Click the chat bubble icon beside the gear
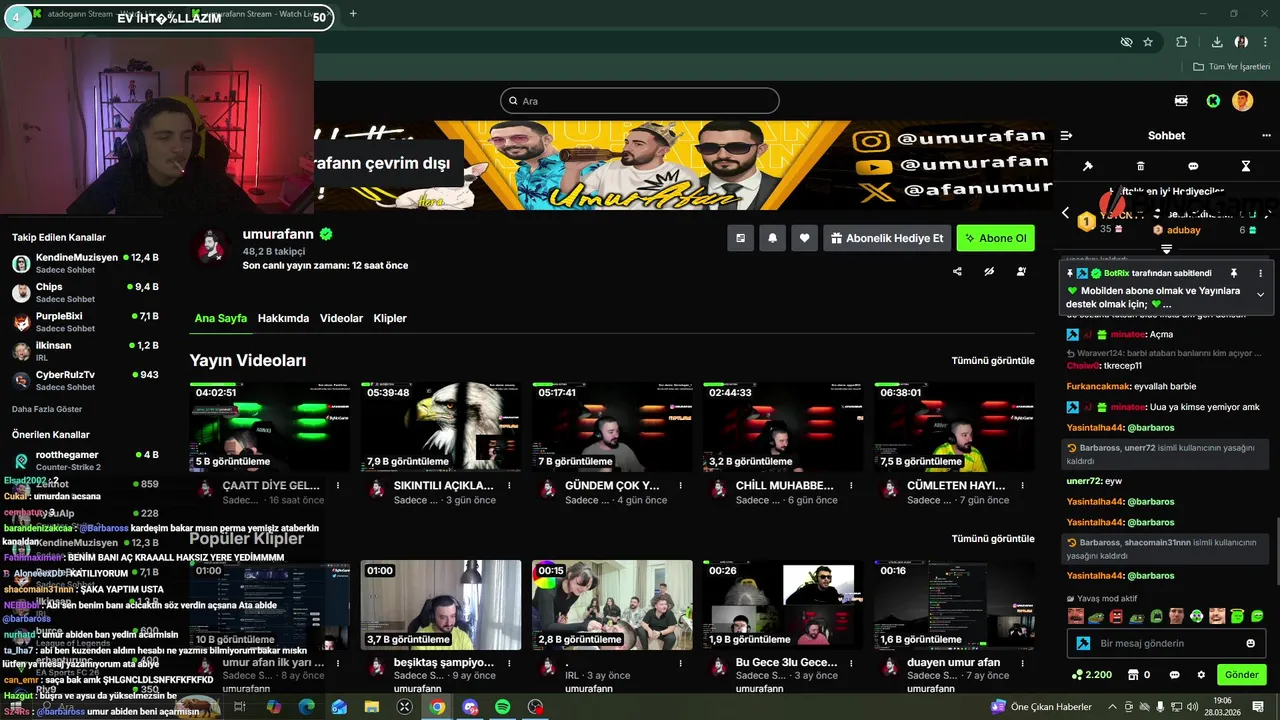The height and width of the screenshot is (720, 1280). (1174, 675)
